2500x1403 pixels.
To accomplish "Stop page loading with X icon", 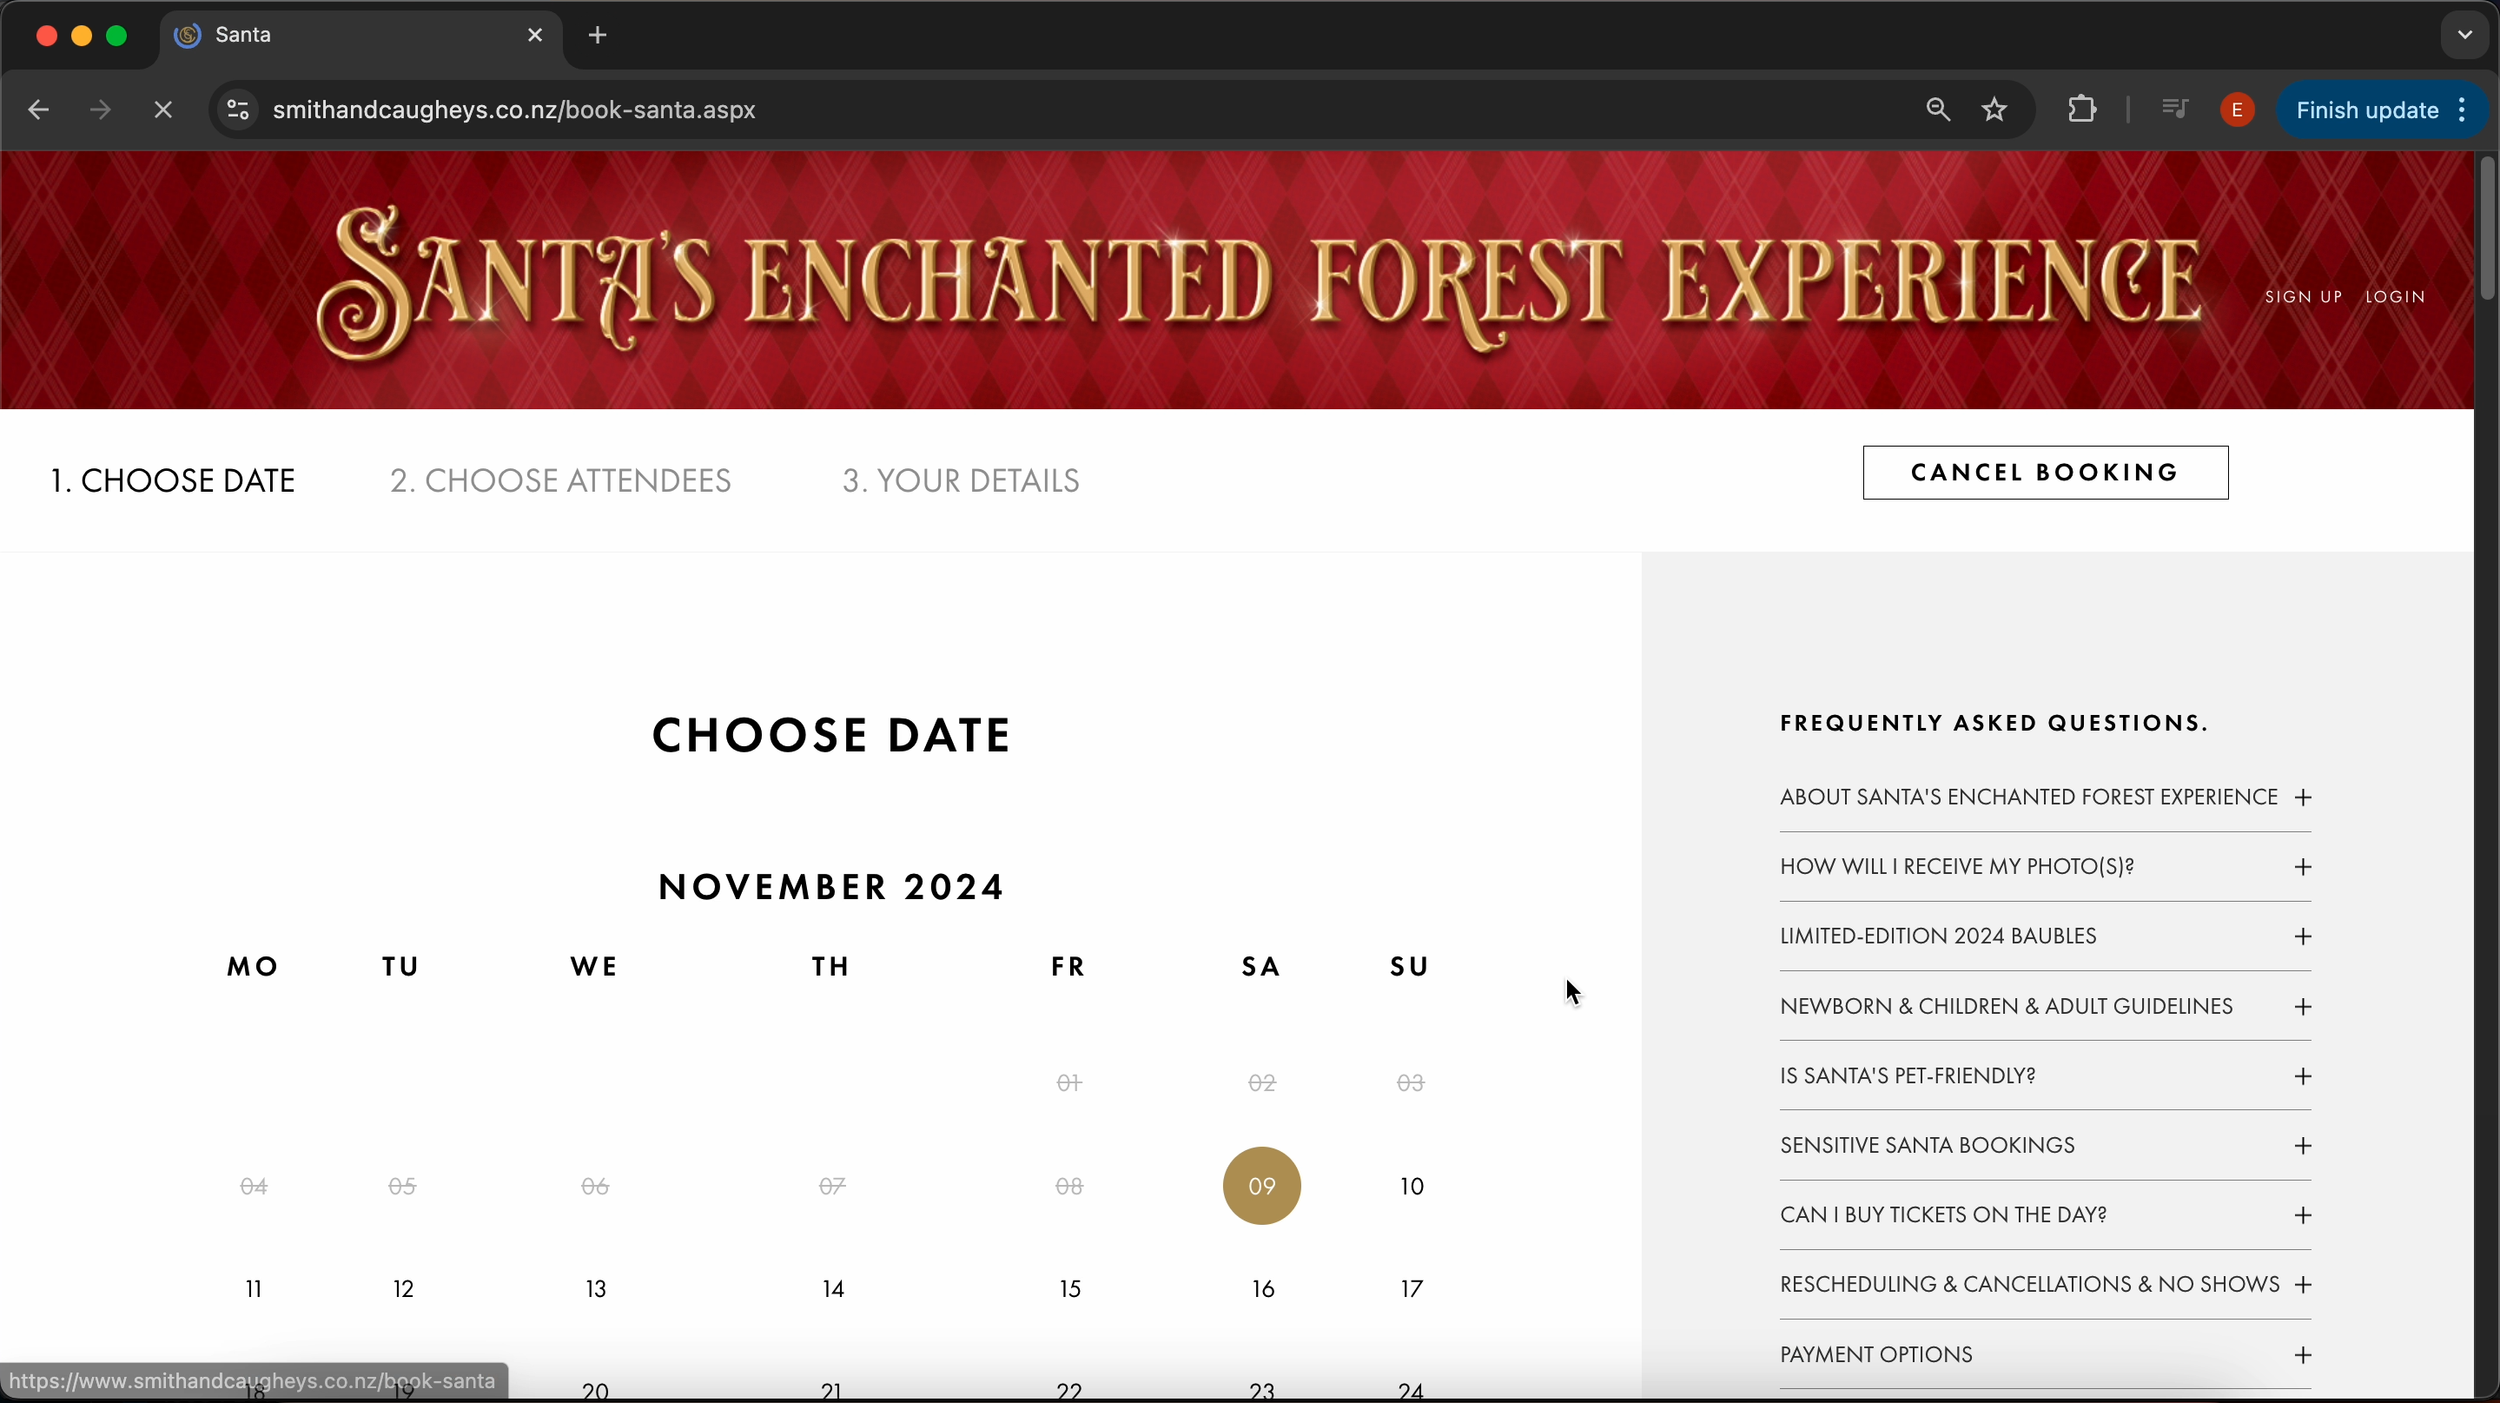I will pos(163,110).
